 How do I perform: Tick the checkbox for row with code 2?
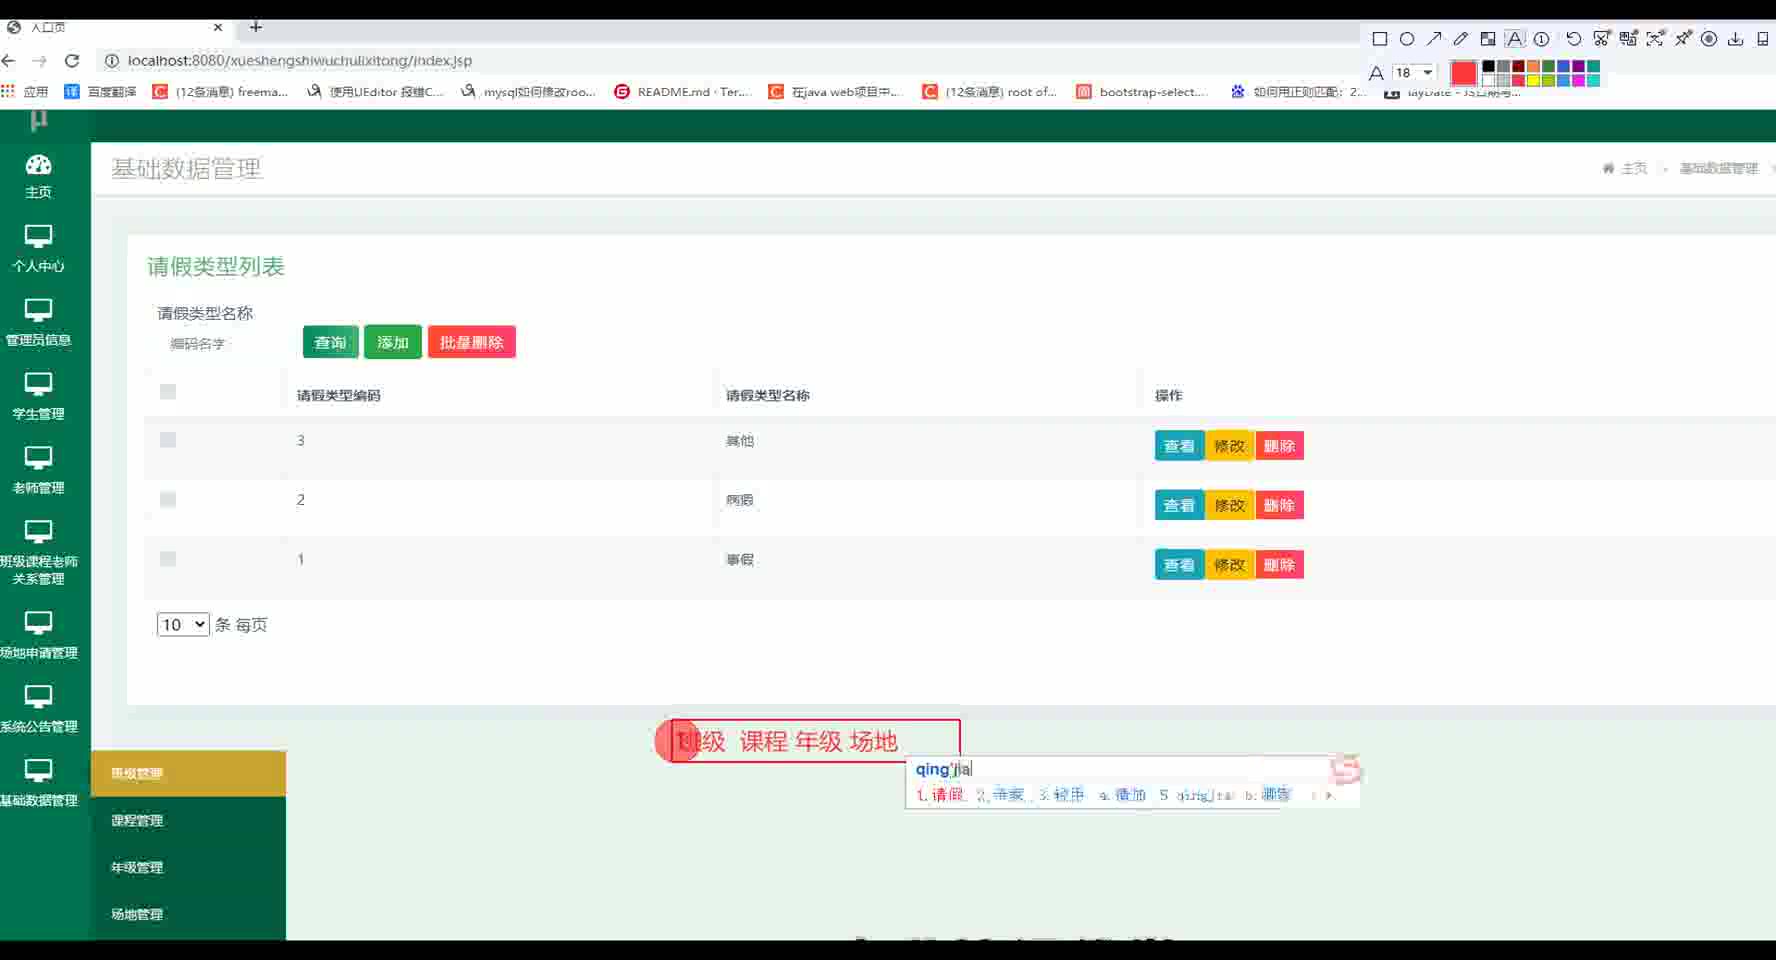coord(168,500)
